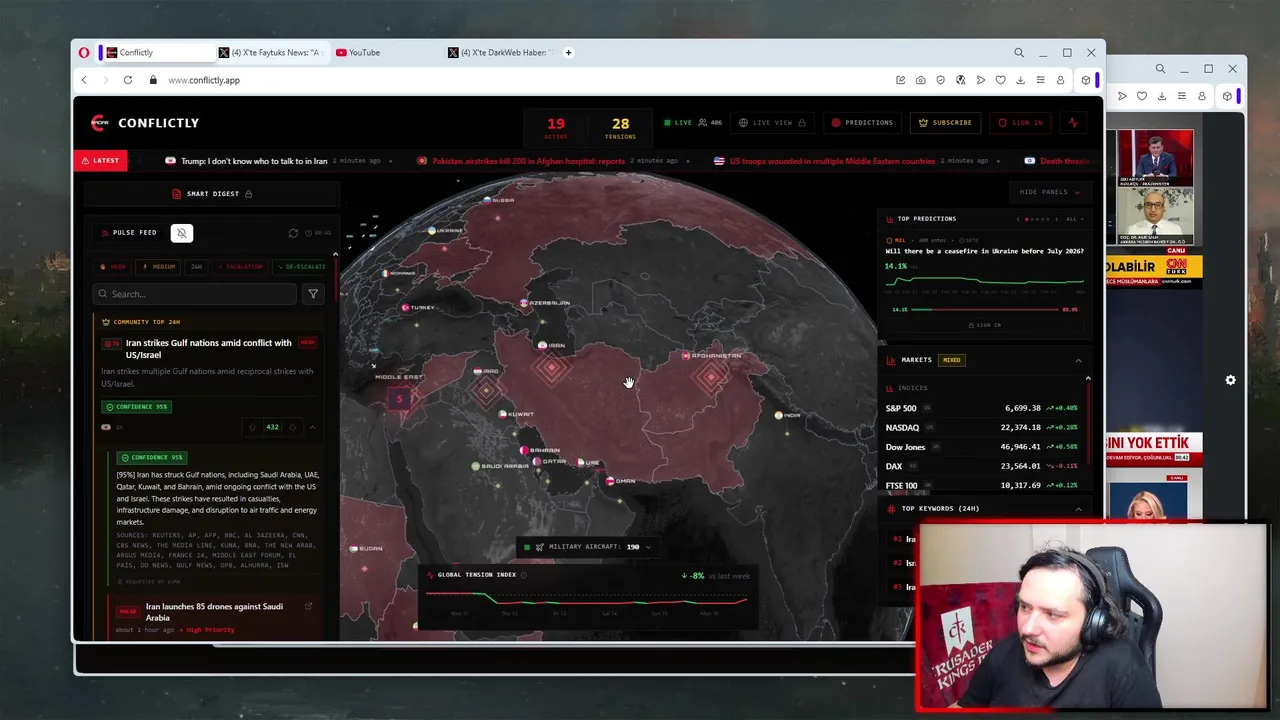Viewport: 1280px width, 720px height.
Task: Take a snapshot with Opera camera icon
Action: click(920, 80)
